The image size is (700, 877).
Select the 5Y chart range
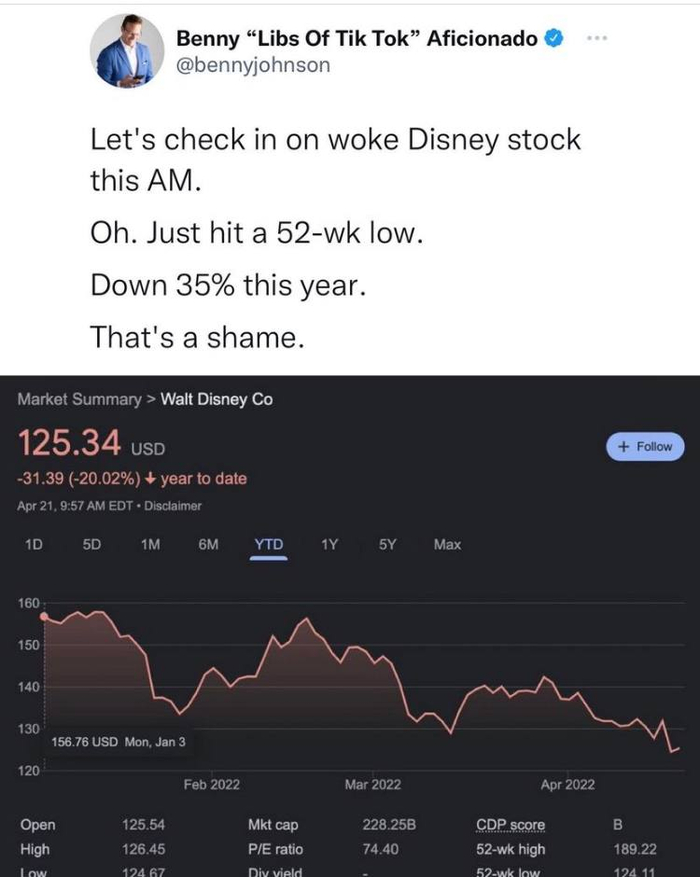point(387,544)
